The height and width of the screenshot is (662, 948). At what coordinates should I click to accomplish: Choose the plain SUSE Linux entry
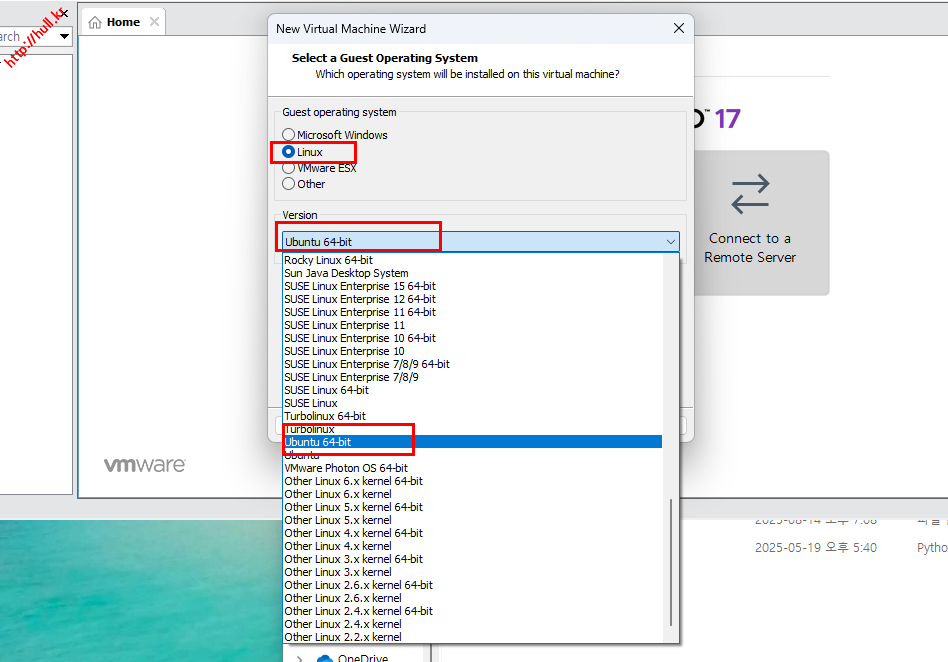(473, 403)
